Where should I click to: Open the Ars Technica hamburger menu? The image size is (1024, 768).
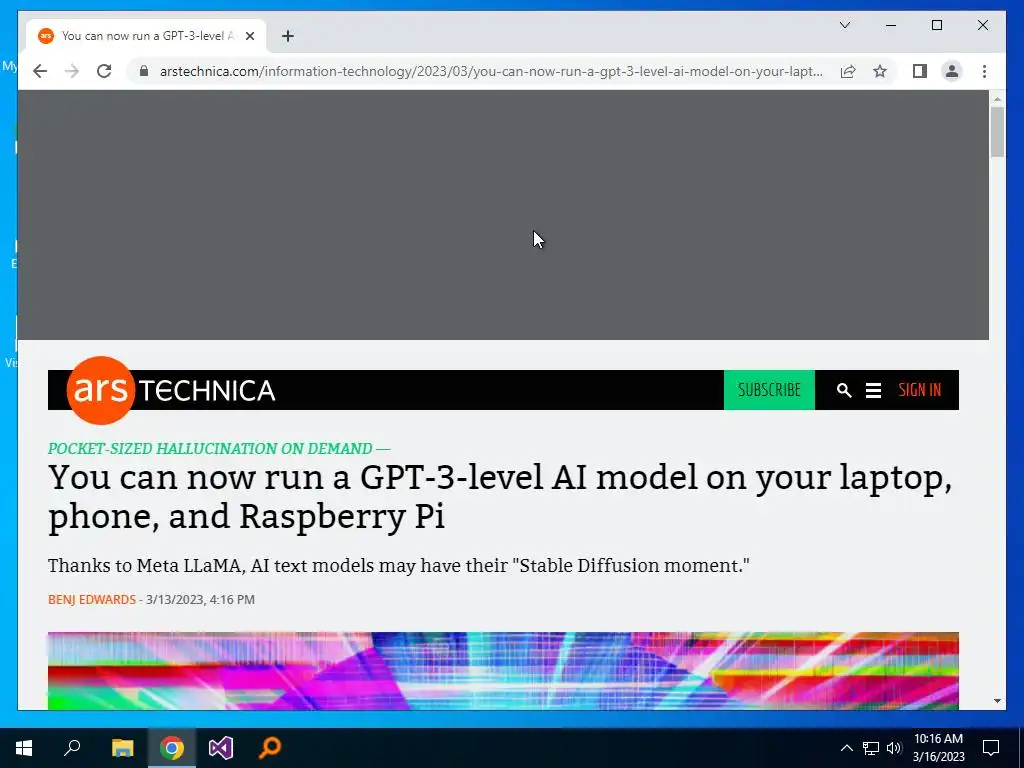pos(873,391)
